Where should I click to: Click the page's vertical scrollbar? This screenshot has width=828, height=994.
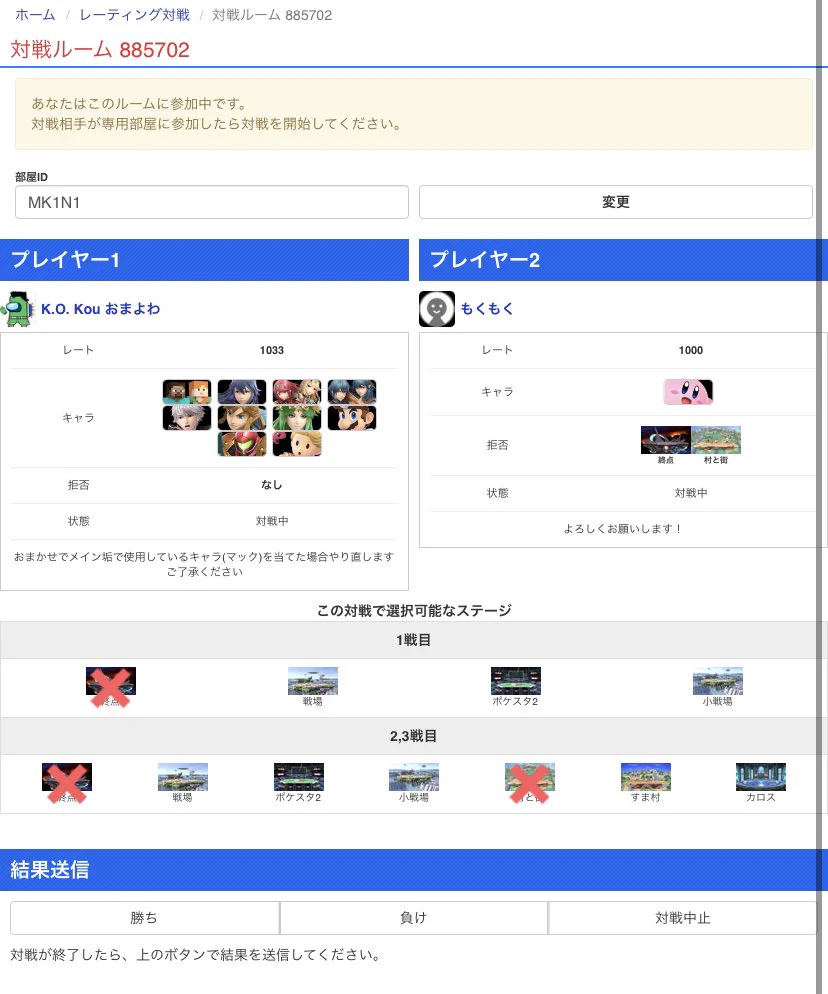coord(819,497)
